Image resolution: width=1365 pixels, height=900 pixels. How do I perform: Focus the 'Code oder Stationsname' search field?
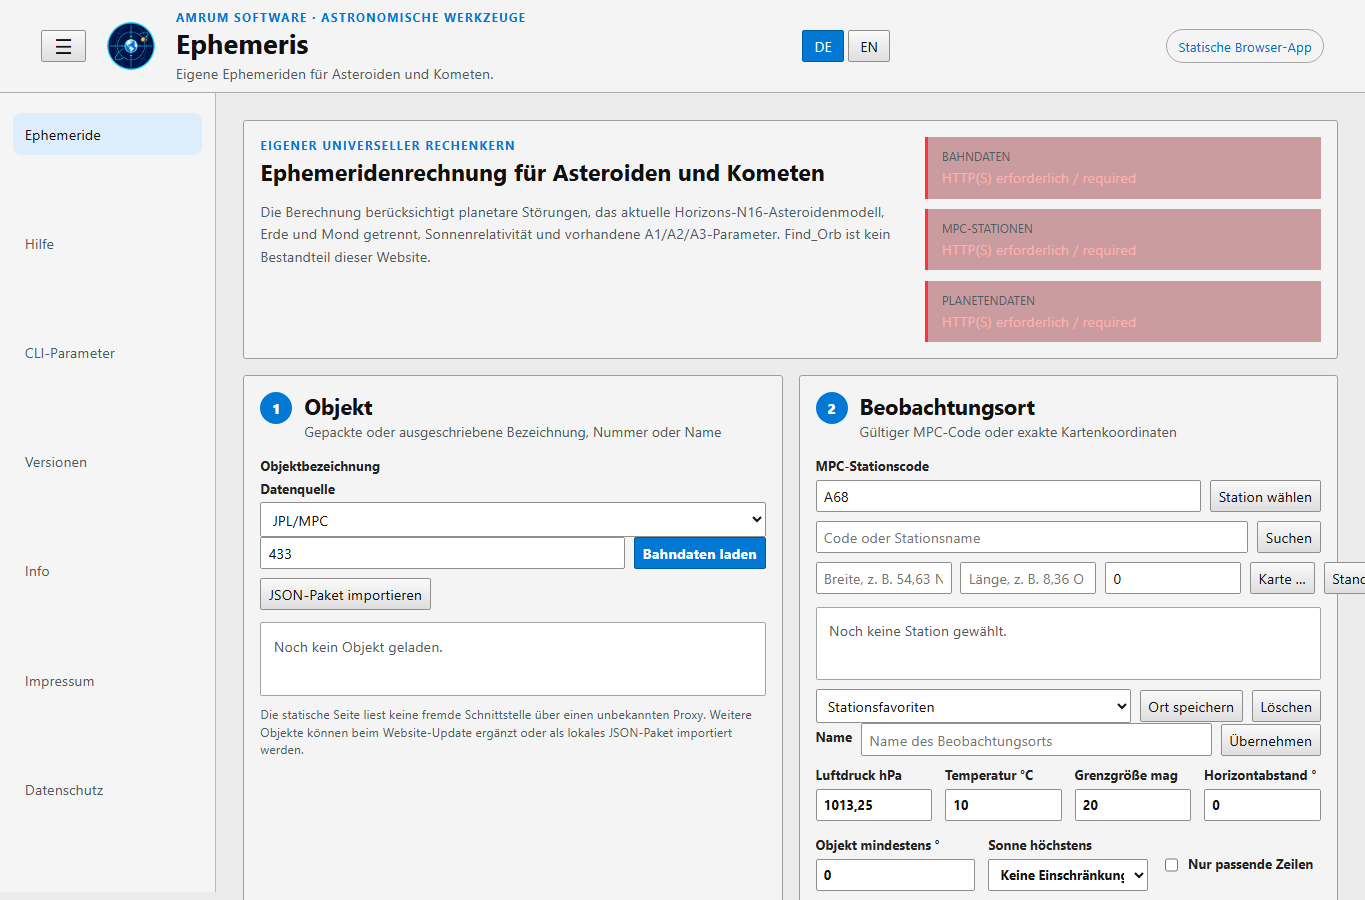[1032, 537]
